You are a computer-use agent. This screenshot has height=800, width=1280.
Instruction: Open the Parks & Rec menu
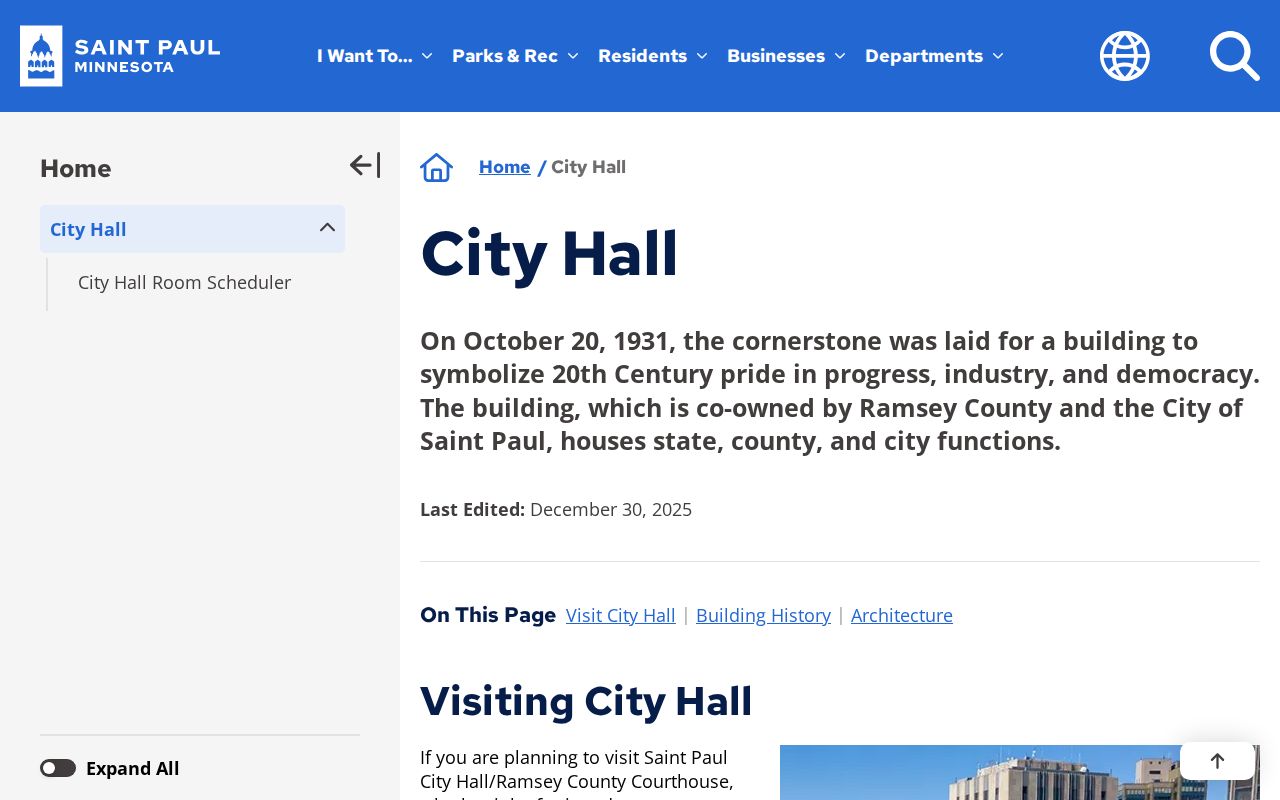(515, 56)
